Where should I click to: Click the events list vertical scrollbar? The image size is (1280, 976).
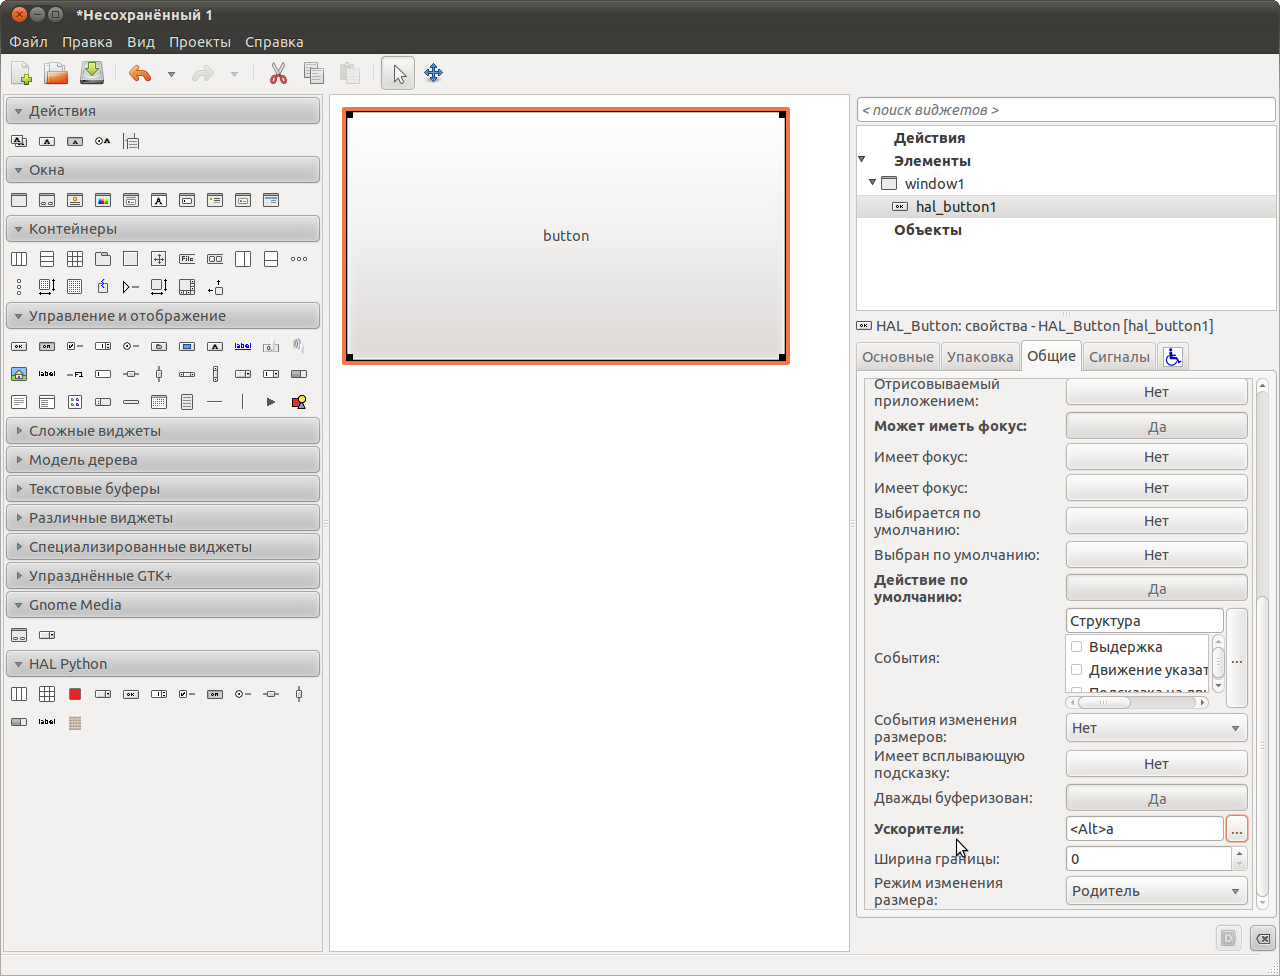coord(1218,663)
